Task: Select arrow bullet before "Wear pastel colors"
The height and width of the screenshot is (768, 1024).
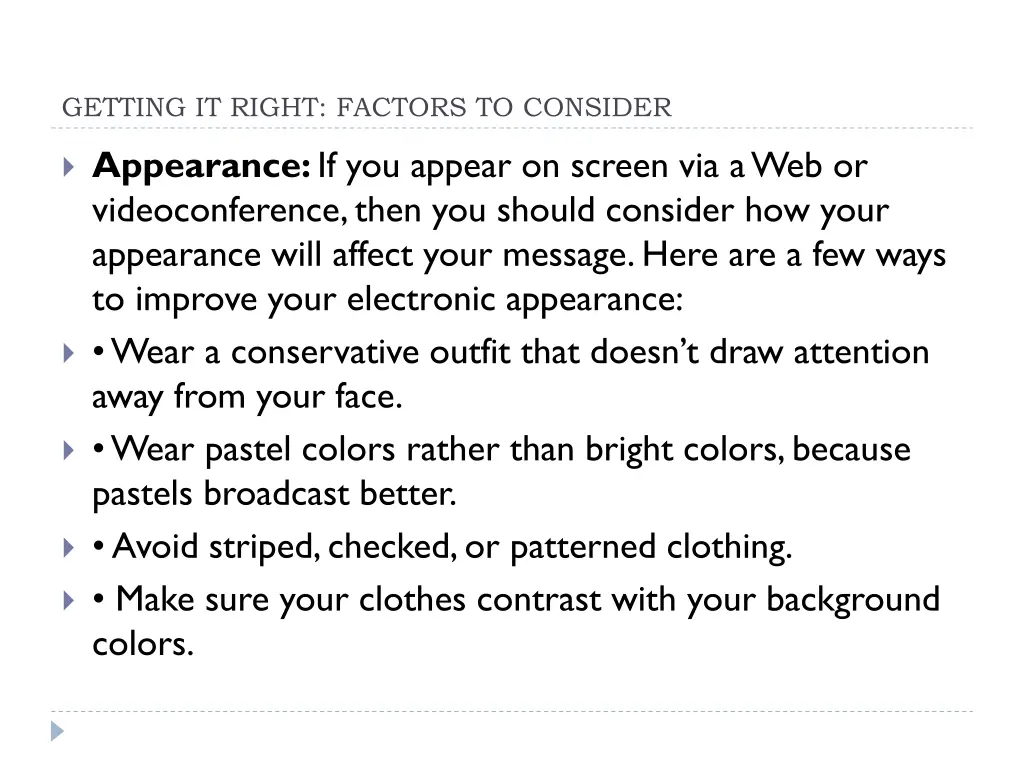Action: pyautogui.click(x=67, y=450)
